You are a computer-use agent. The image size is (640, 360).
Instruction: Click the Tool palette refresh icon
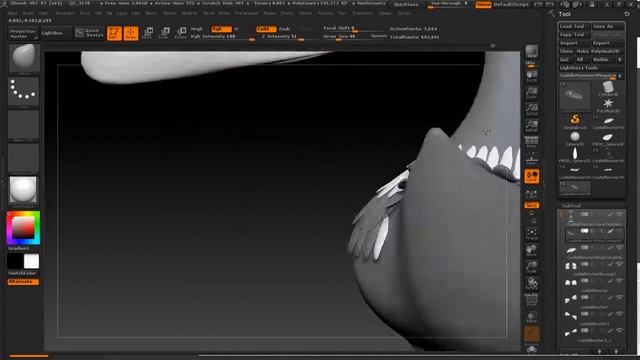[627, 14]
